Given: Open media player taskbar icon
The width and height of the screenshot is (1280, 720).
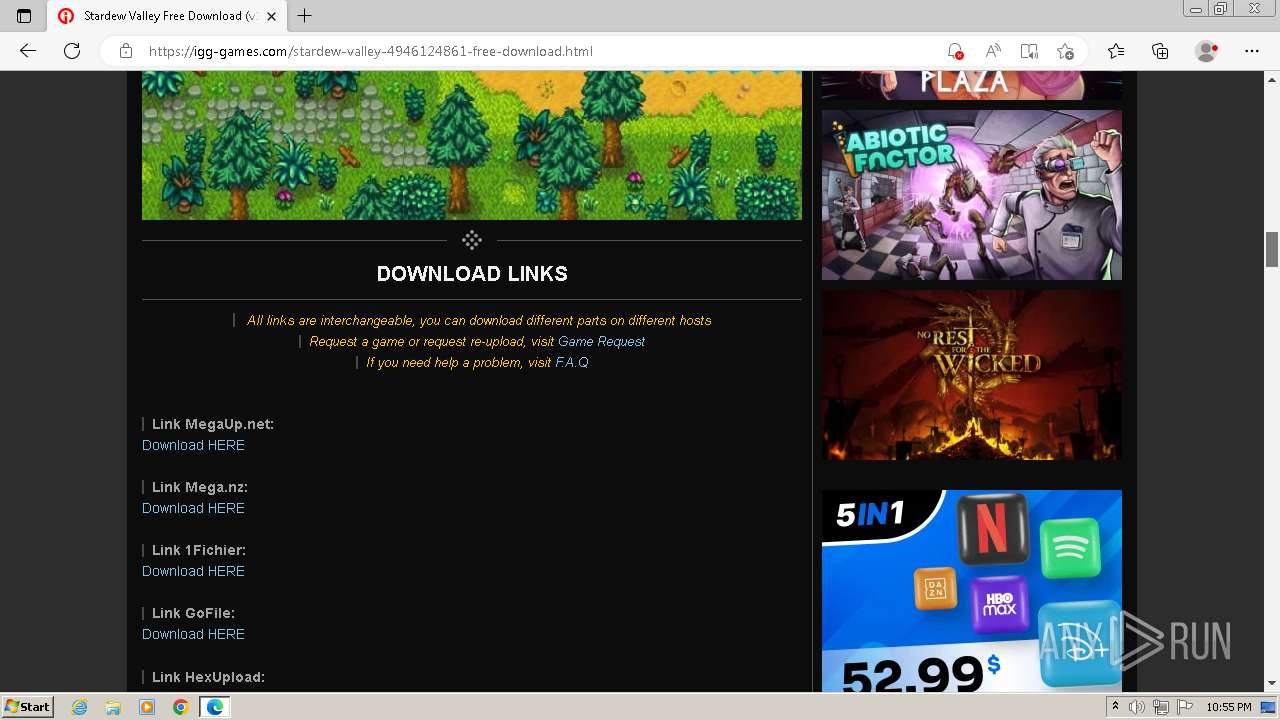Looking at the screenshot, I should click(x=146, y=707).
